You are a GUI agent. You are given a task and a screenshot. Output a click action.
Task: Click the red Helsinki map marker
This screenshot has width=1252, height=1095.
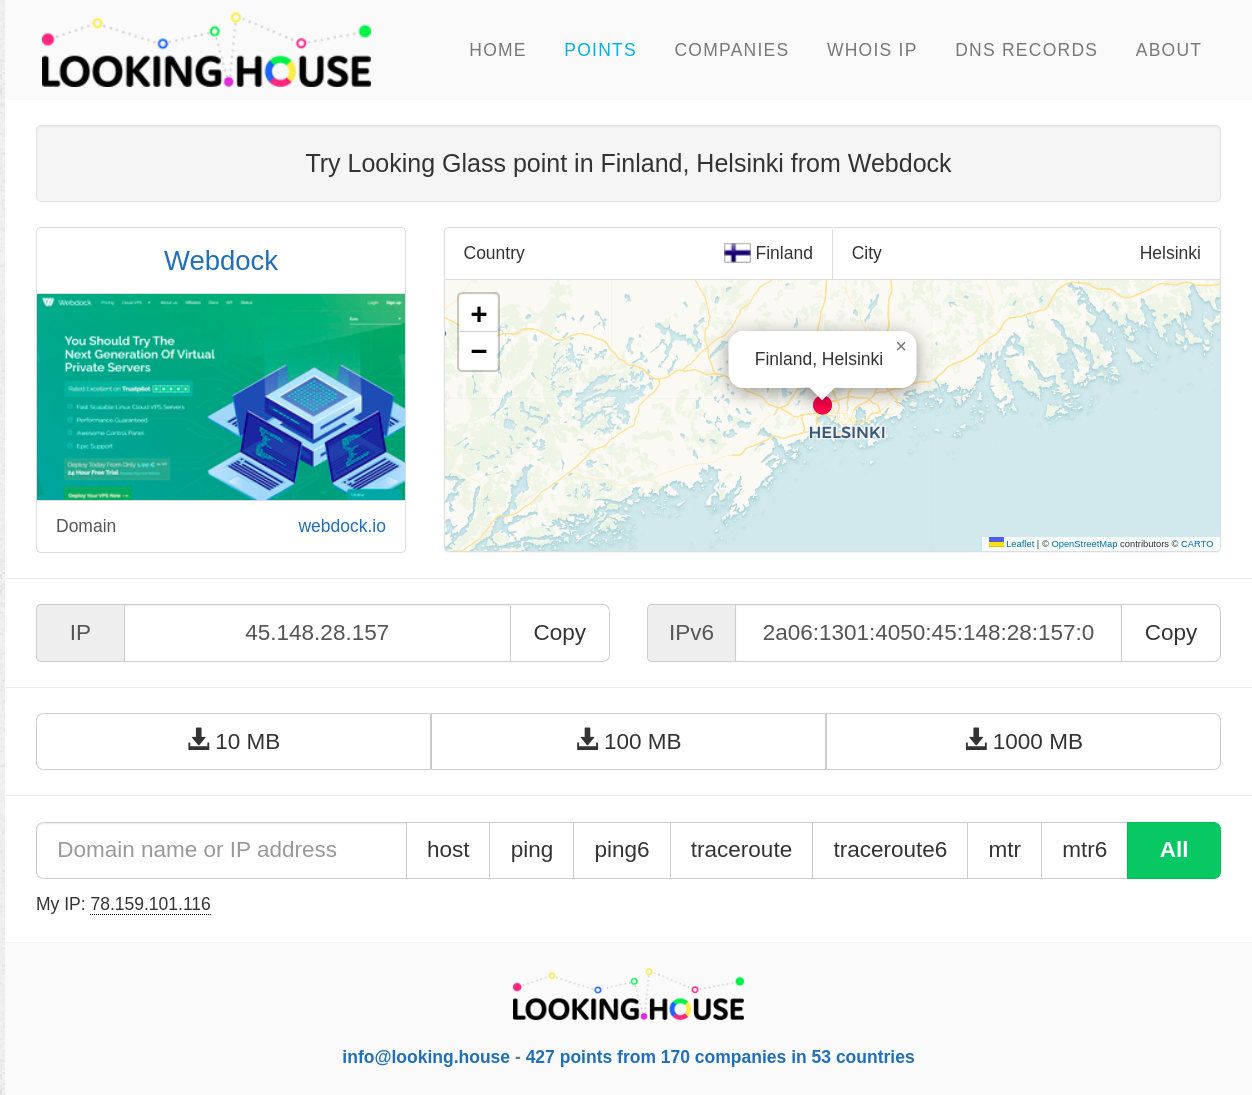(x=822, y=405)
